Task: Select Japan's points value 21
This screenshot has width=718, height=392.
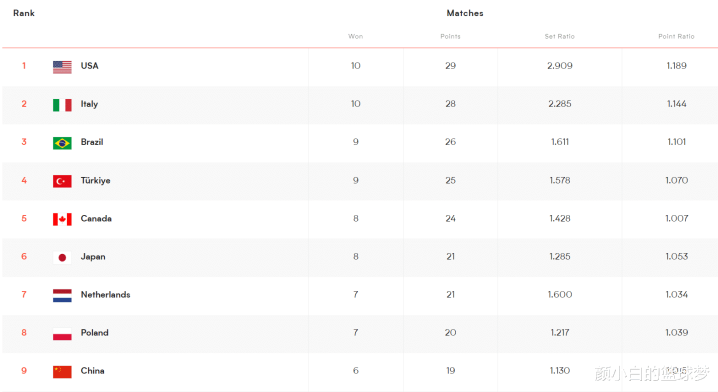Action: 451,256
